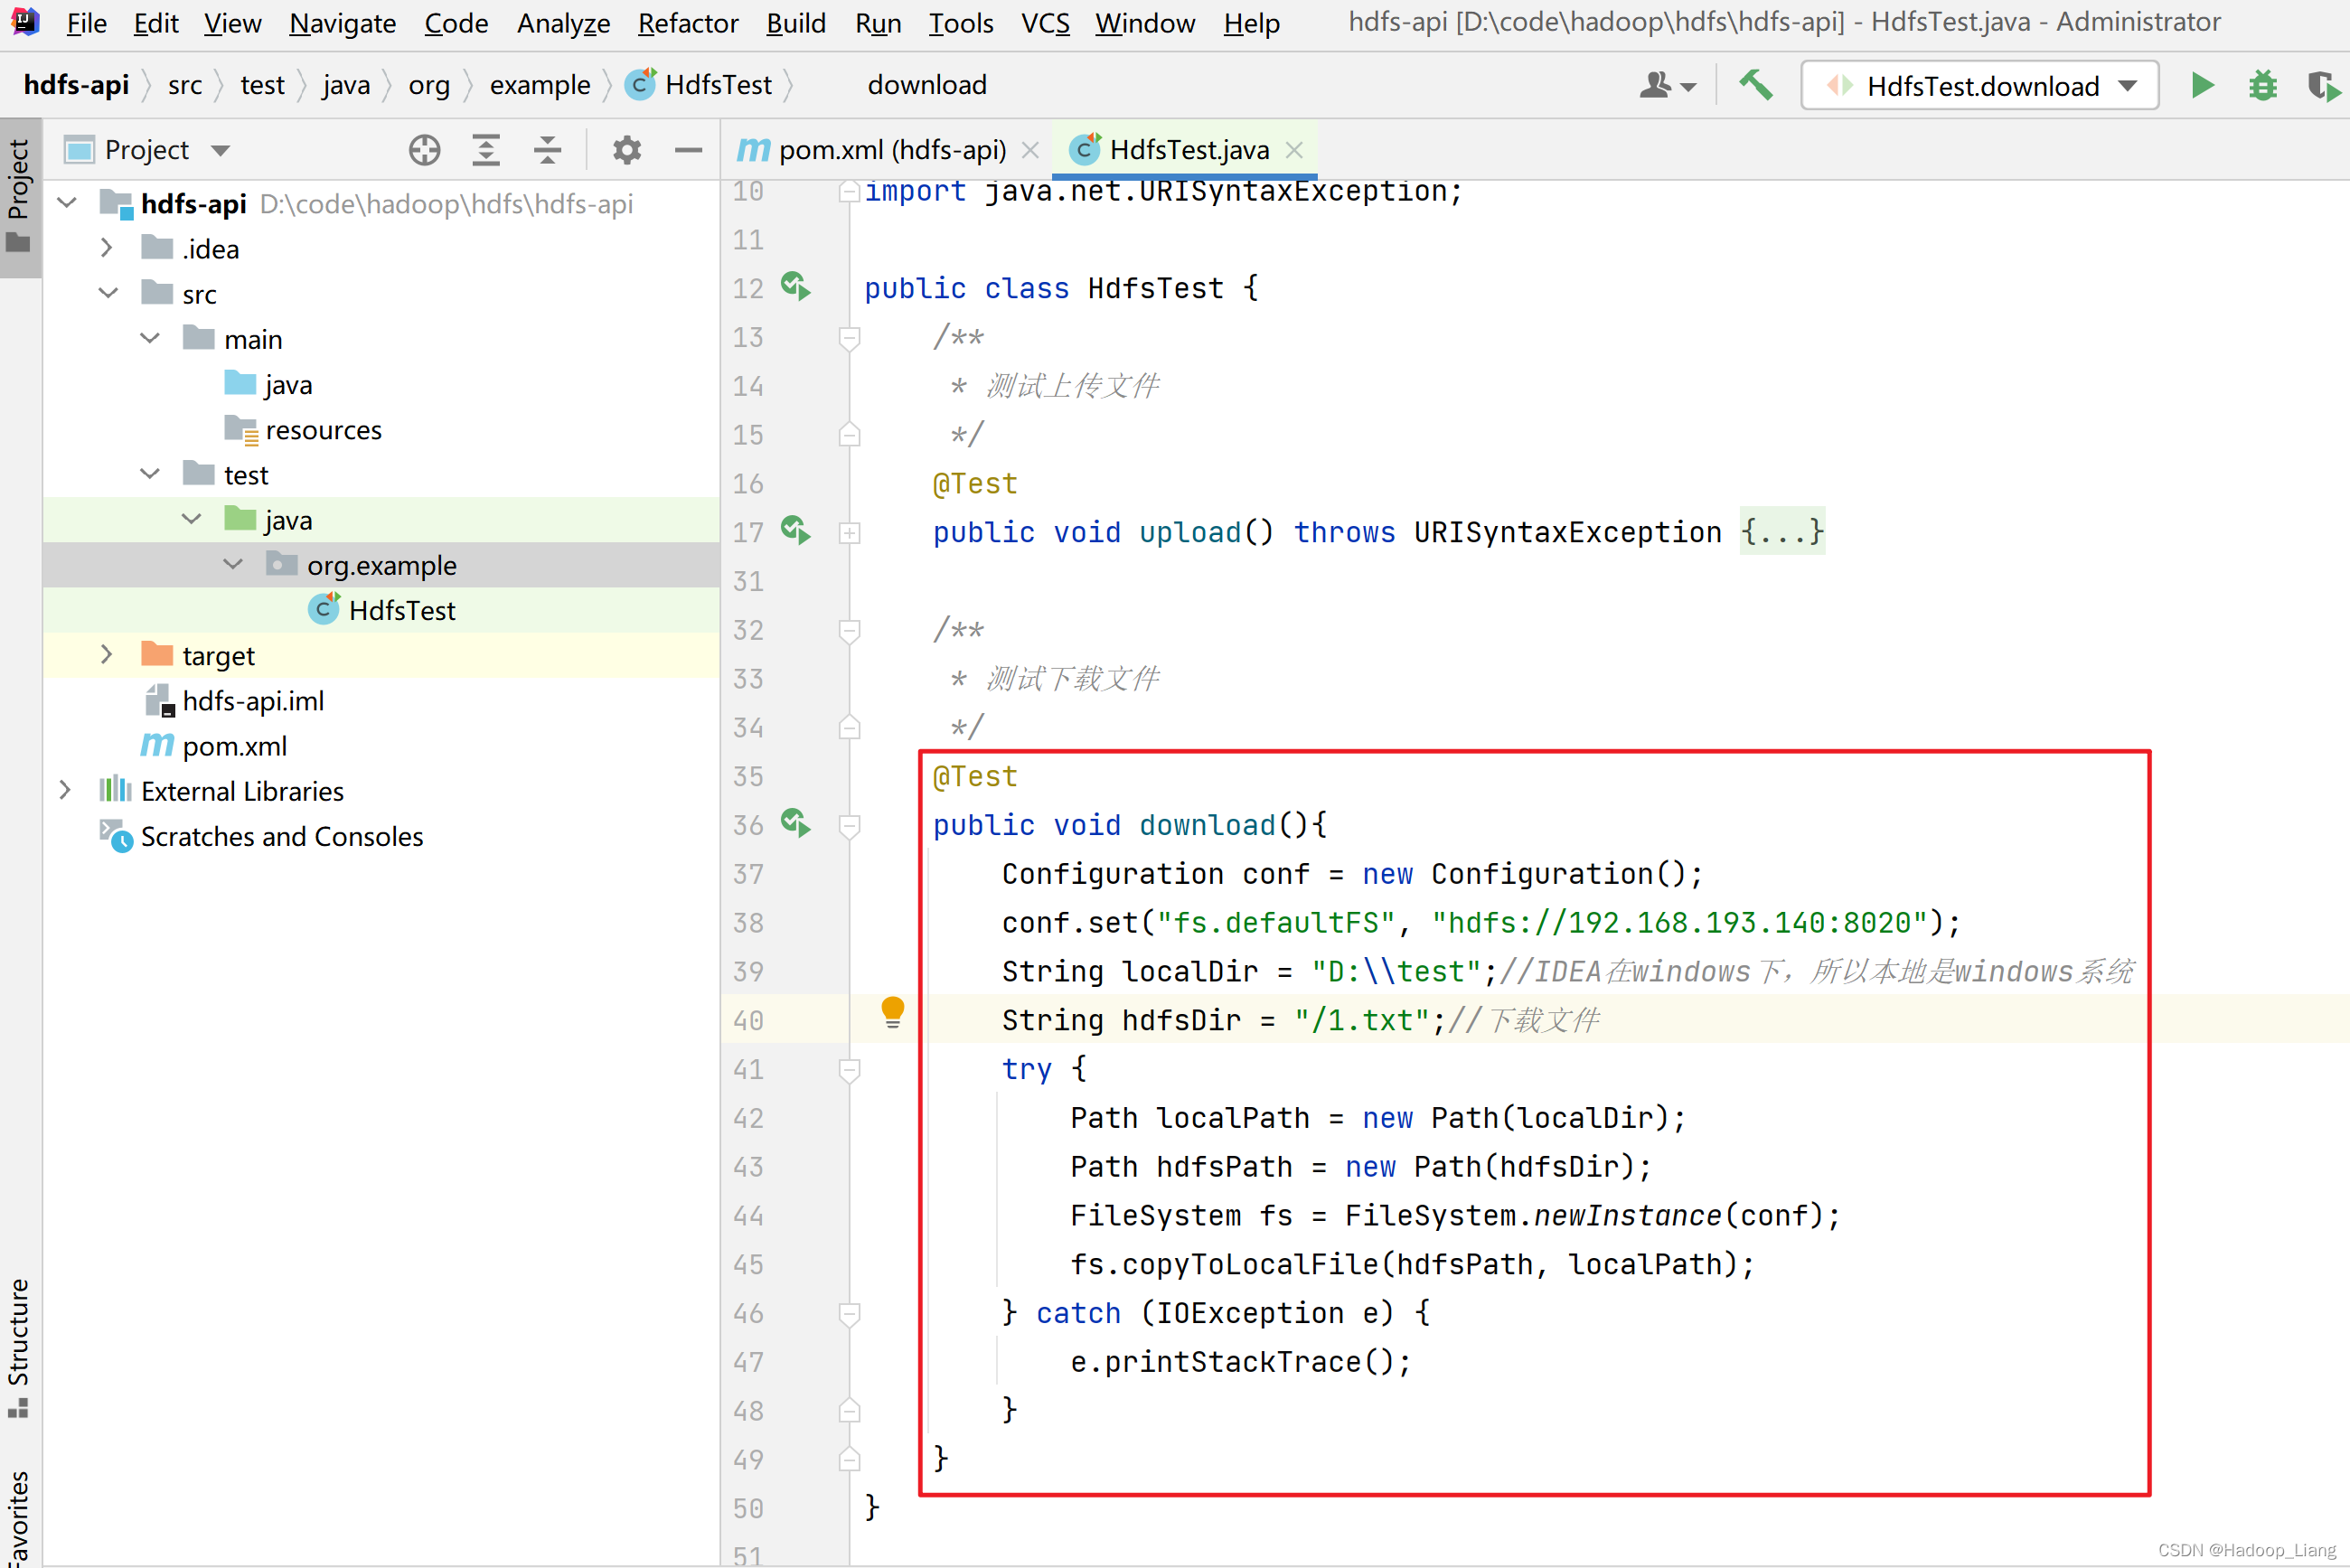Collapse the hdfs-api root project node
The image size is (2350, 1568).
coord(68,203)
